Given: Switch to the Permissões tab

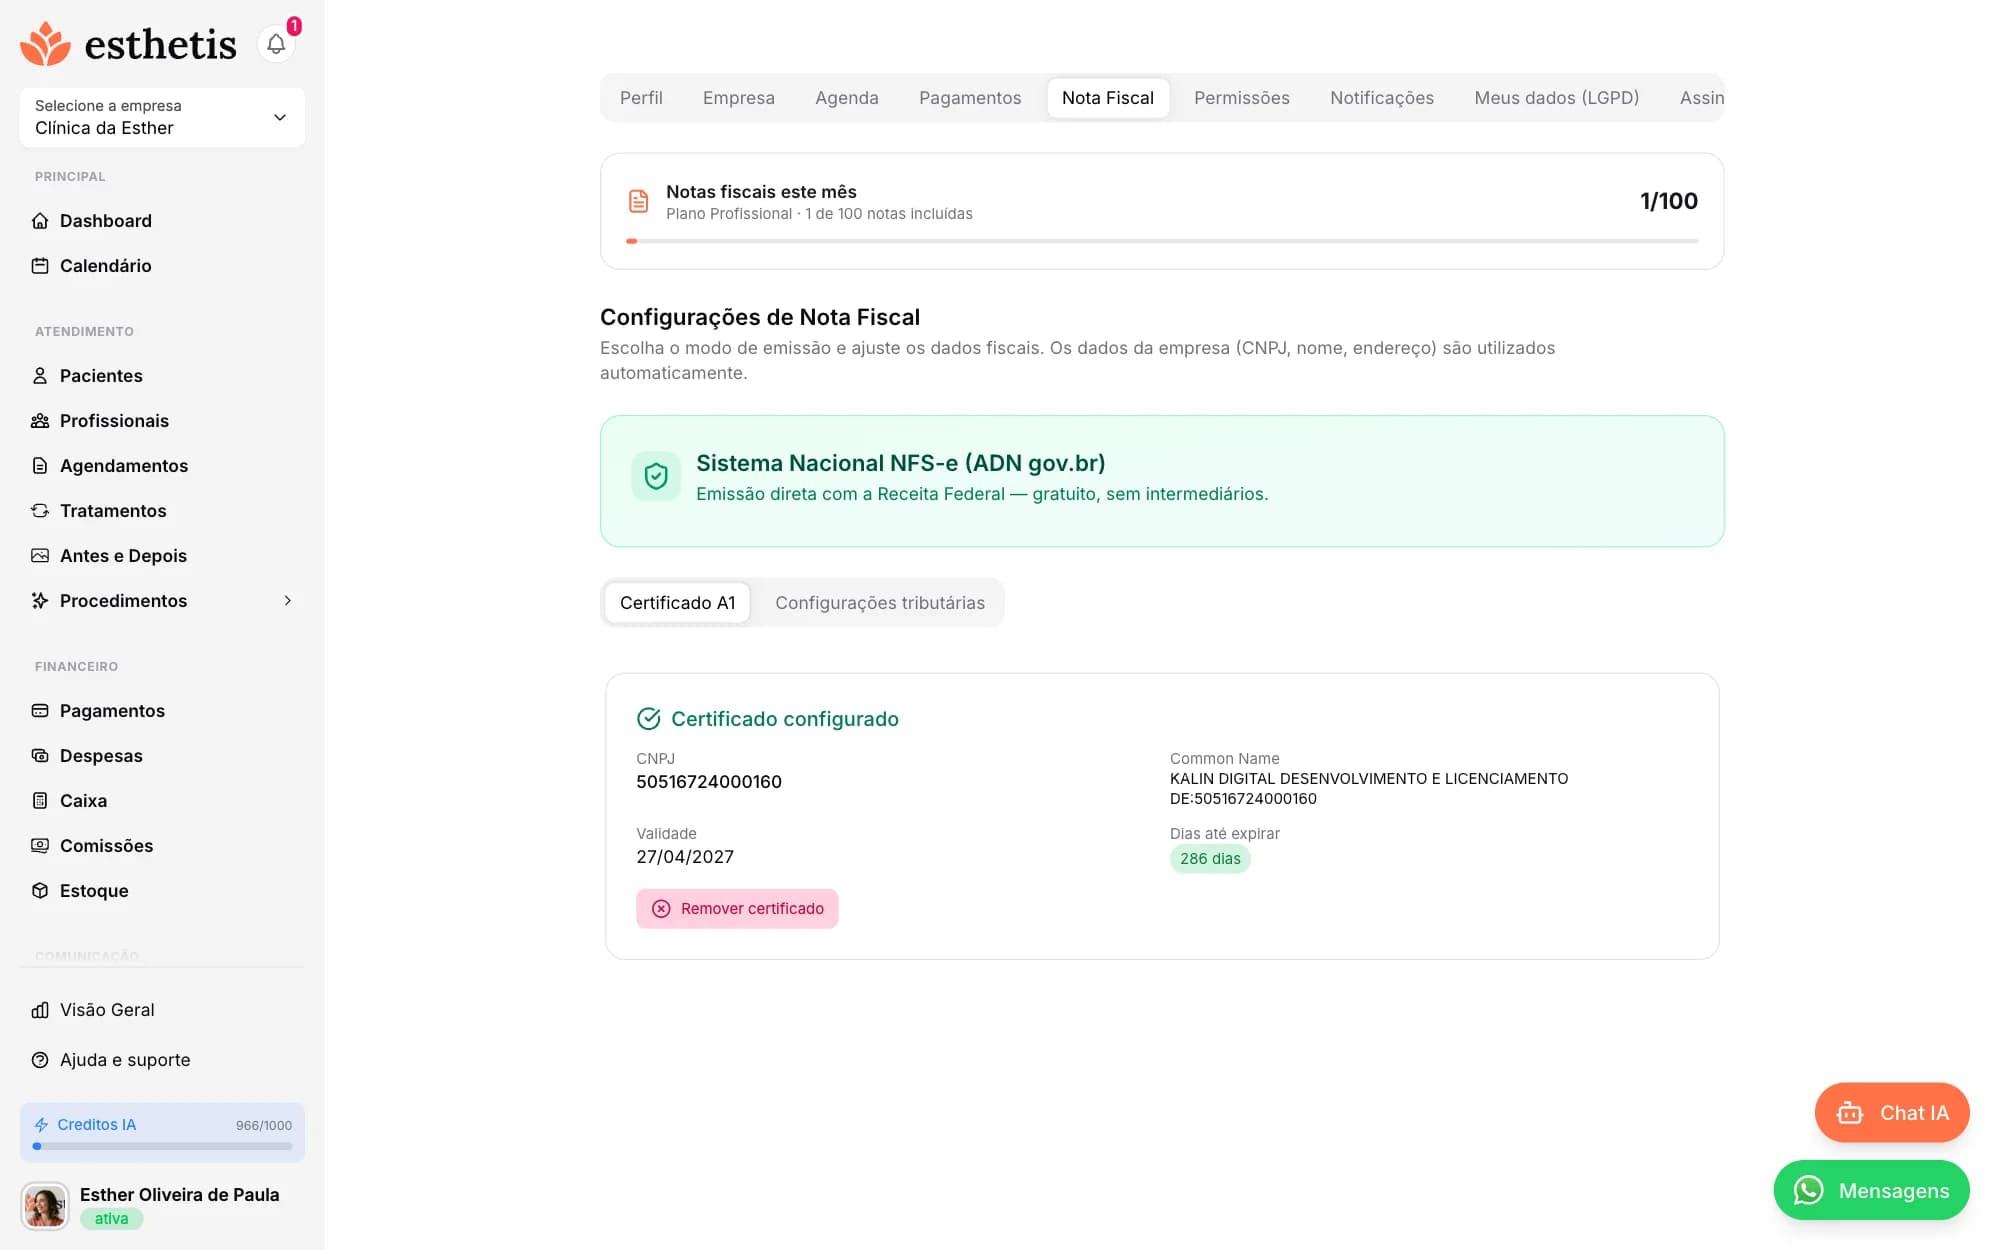Looking at the screenshot, I should point(1242,98).
